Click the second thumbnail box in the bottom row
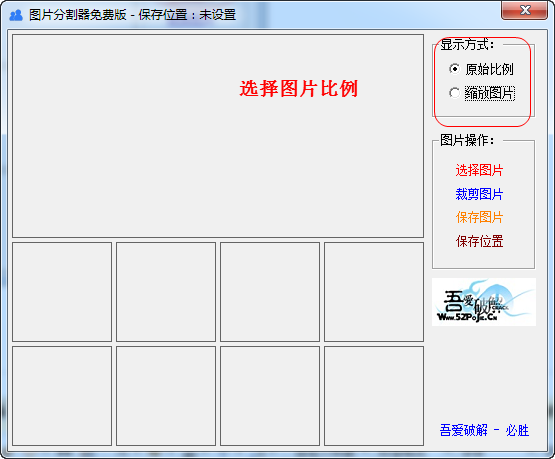This screenshot has width=555, height=459. click(x=166, y=396)
